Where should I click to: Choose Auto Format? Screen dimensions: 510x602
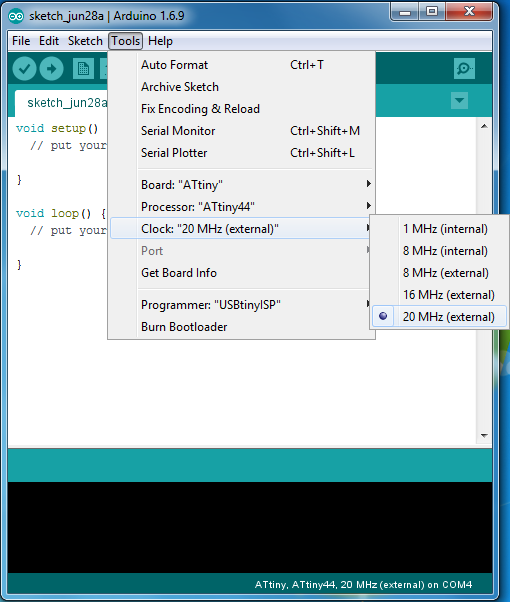(x=241, y=65)
